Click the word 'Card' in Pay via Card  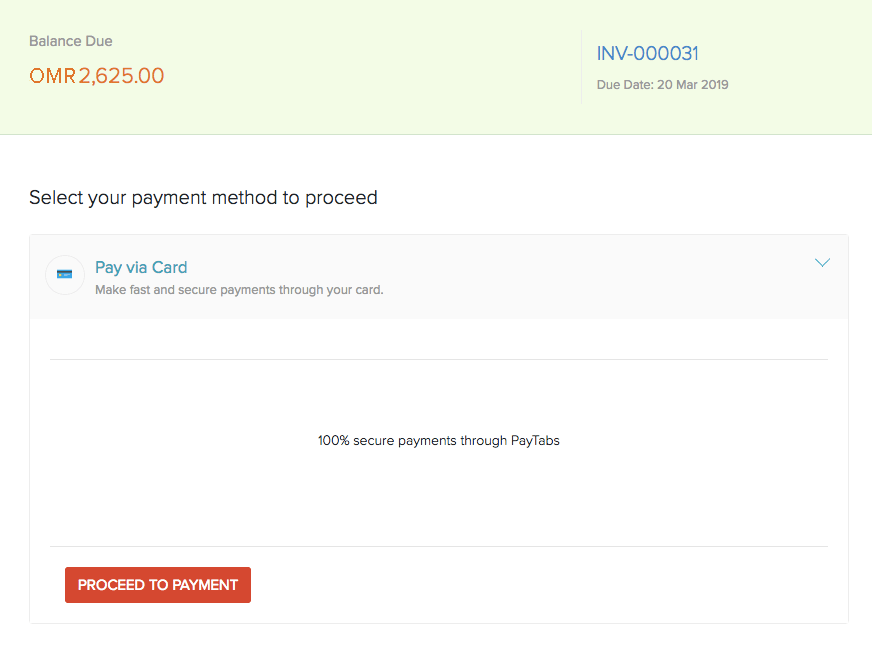pyautogui.click(x=169, y=268)
